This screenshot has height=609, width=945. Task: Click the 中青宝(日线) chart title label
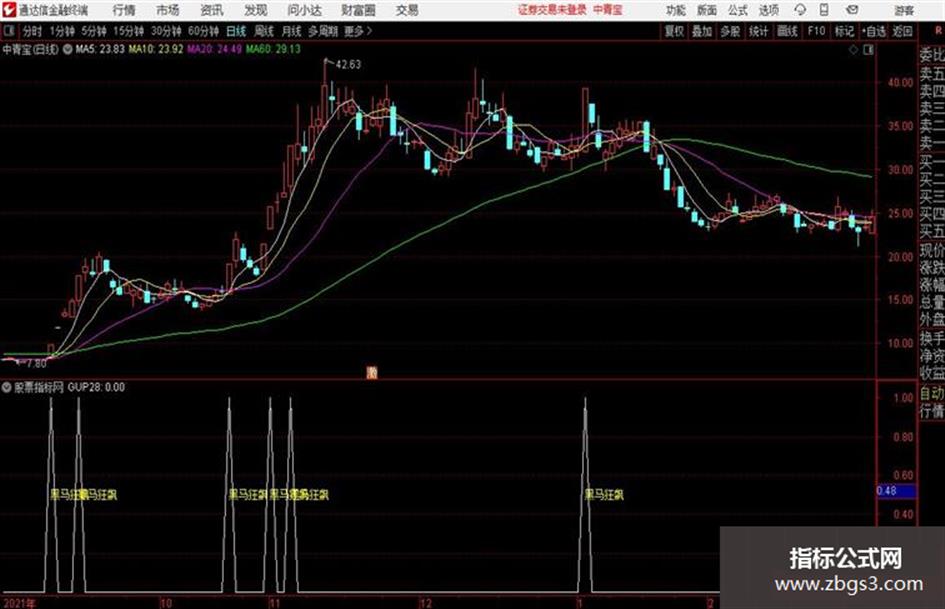point(30,49)
